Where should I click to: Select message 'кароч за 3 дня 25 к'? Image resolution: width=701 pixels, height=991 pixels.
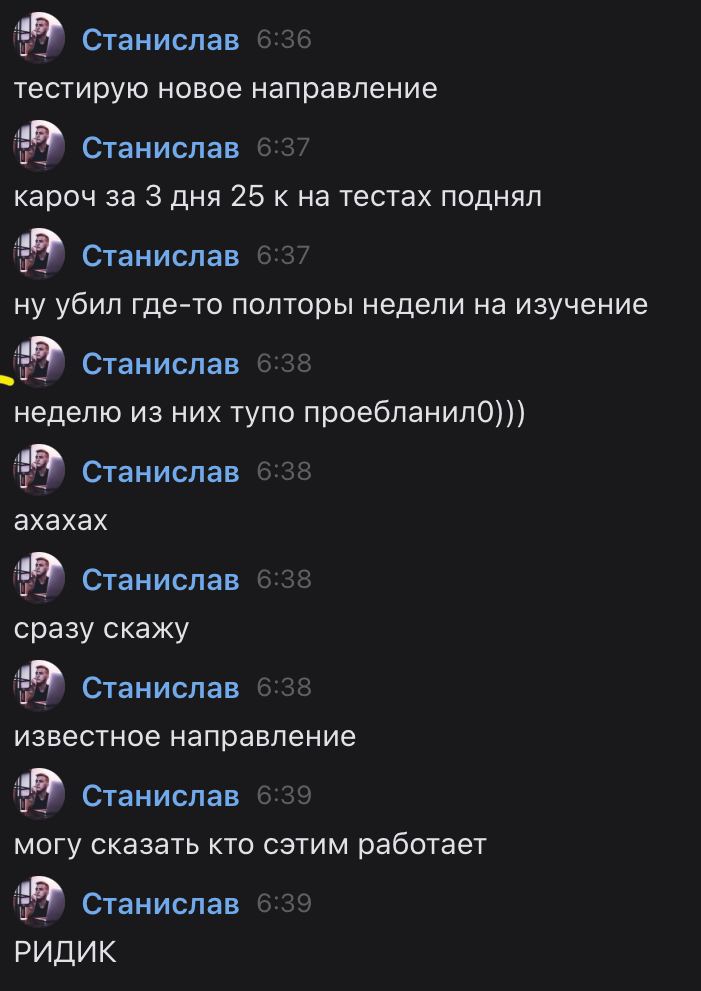[x=277, y=197]
